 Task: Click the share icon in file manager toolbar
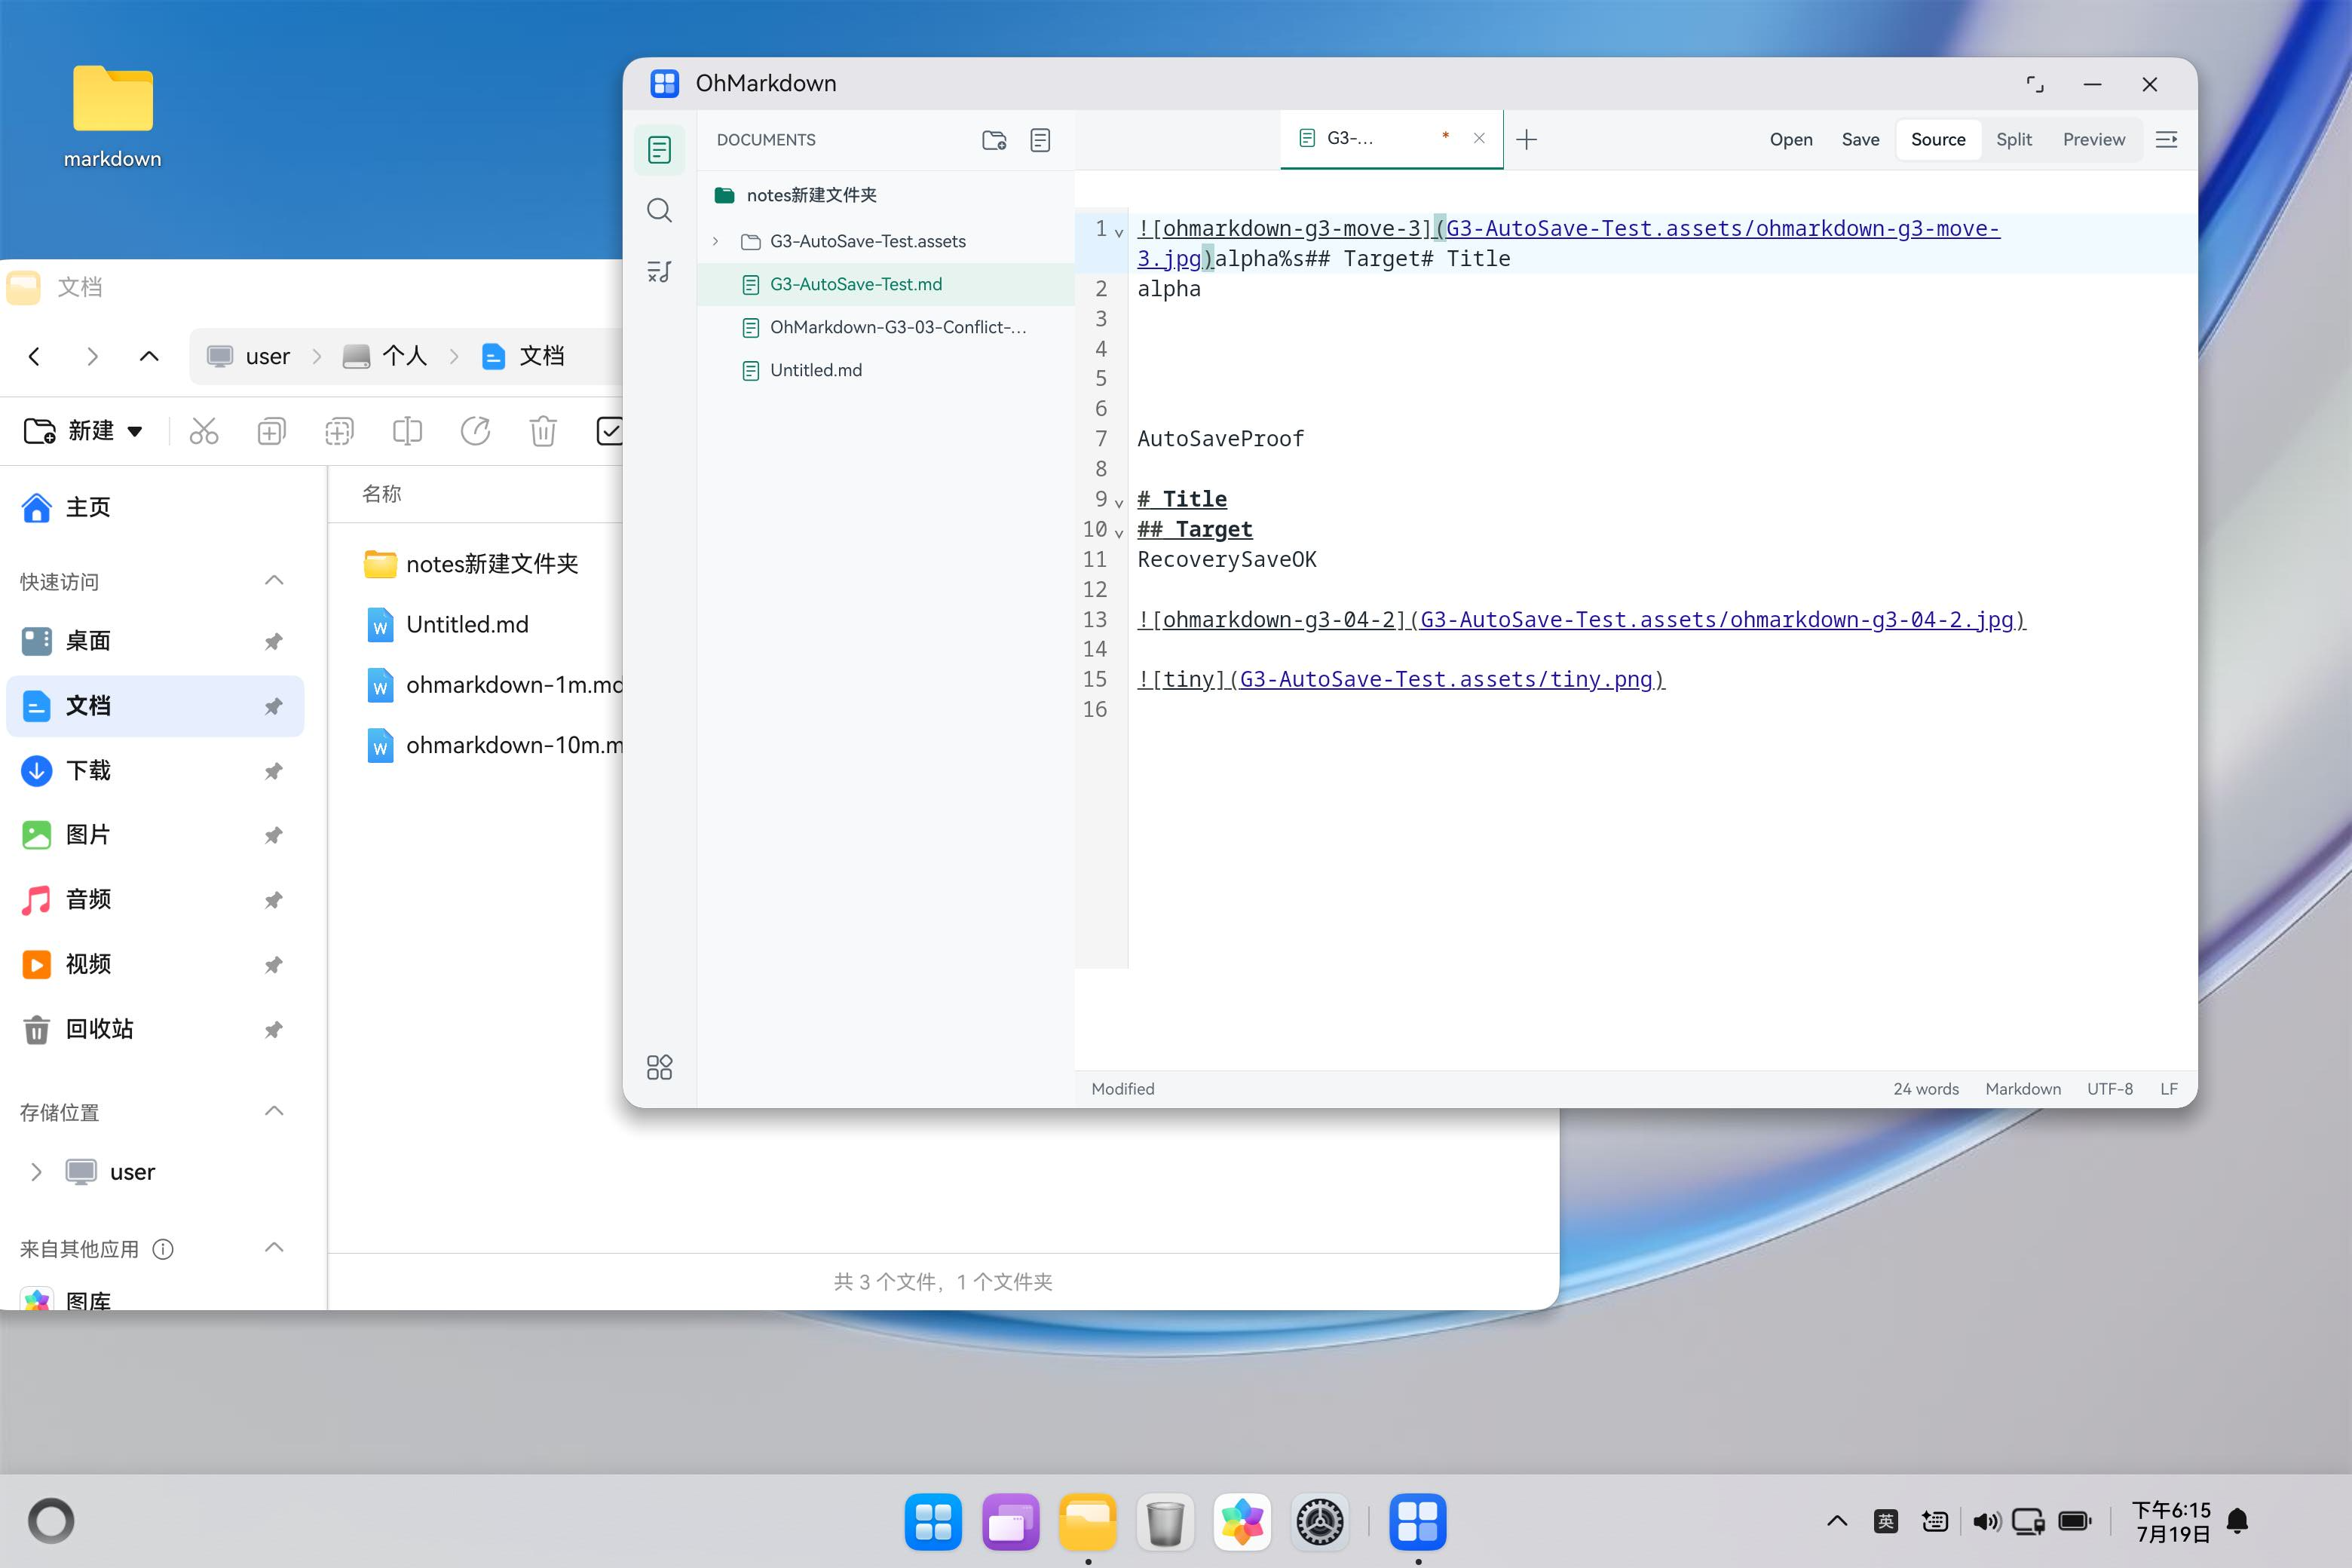click(x=475, y=431)
